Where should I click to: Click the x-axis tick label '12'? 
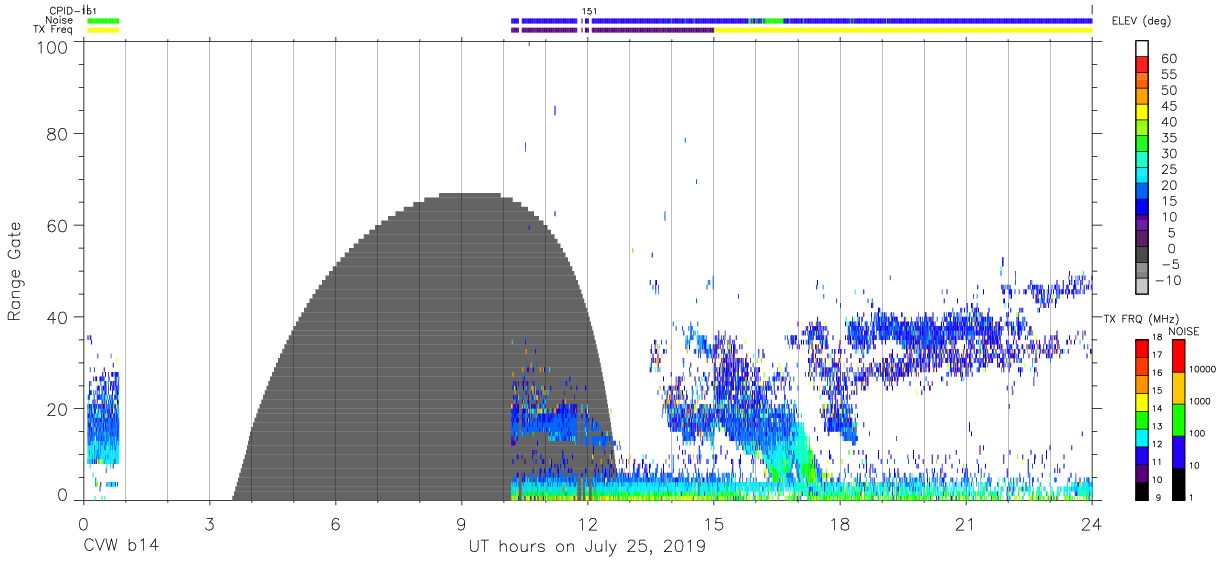(x=587, y=524)
